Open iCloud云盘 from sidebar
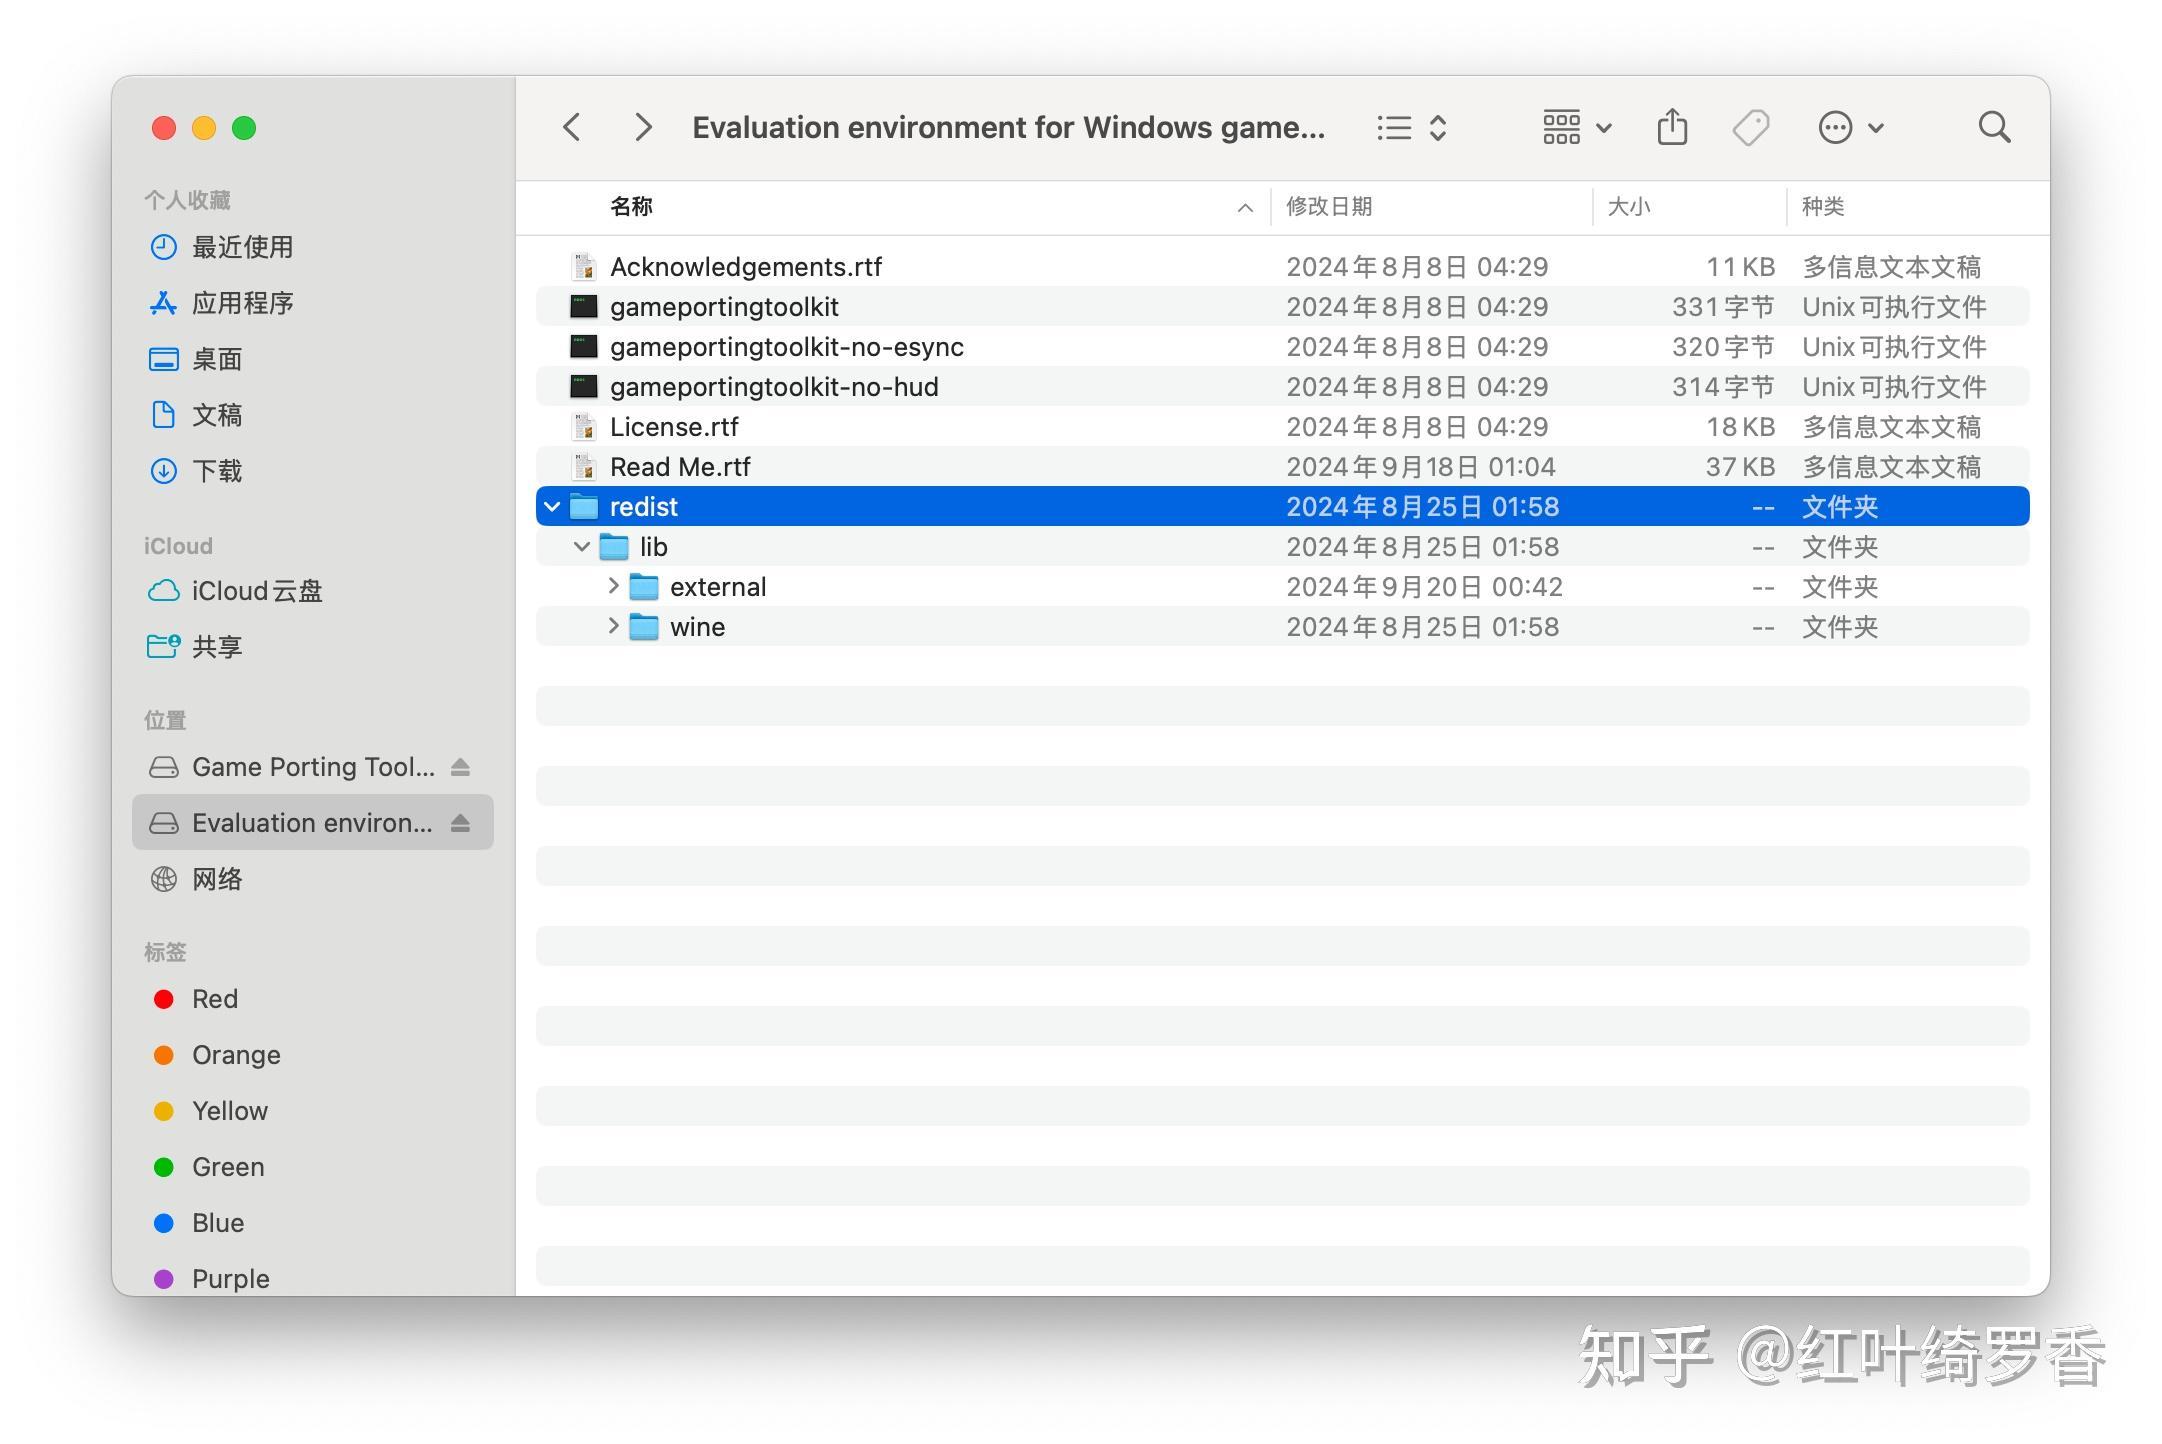Screen dimensions: 2162x1444 tap(257, 591)
